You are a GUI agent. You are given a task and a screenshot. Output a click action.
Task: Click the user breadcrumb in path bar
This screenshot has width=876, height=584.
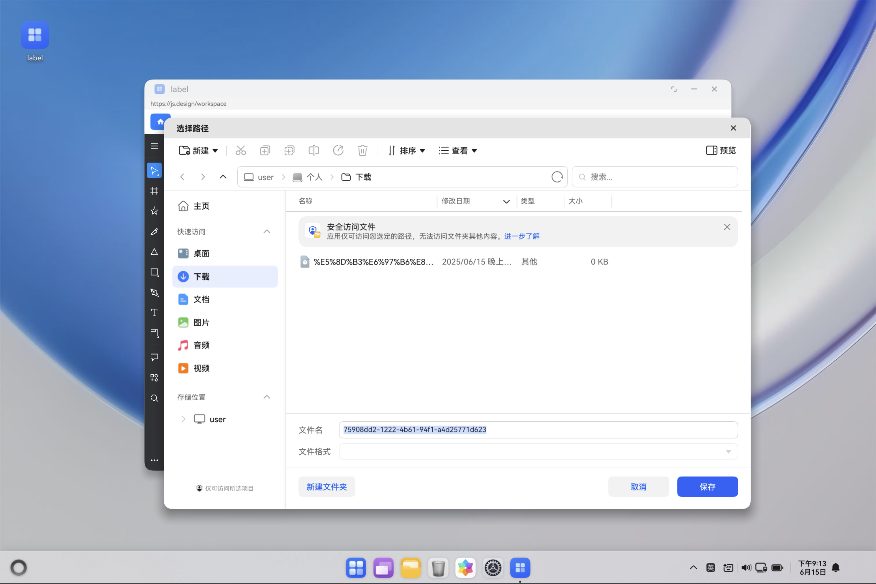(x=259, y=177)
